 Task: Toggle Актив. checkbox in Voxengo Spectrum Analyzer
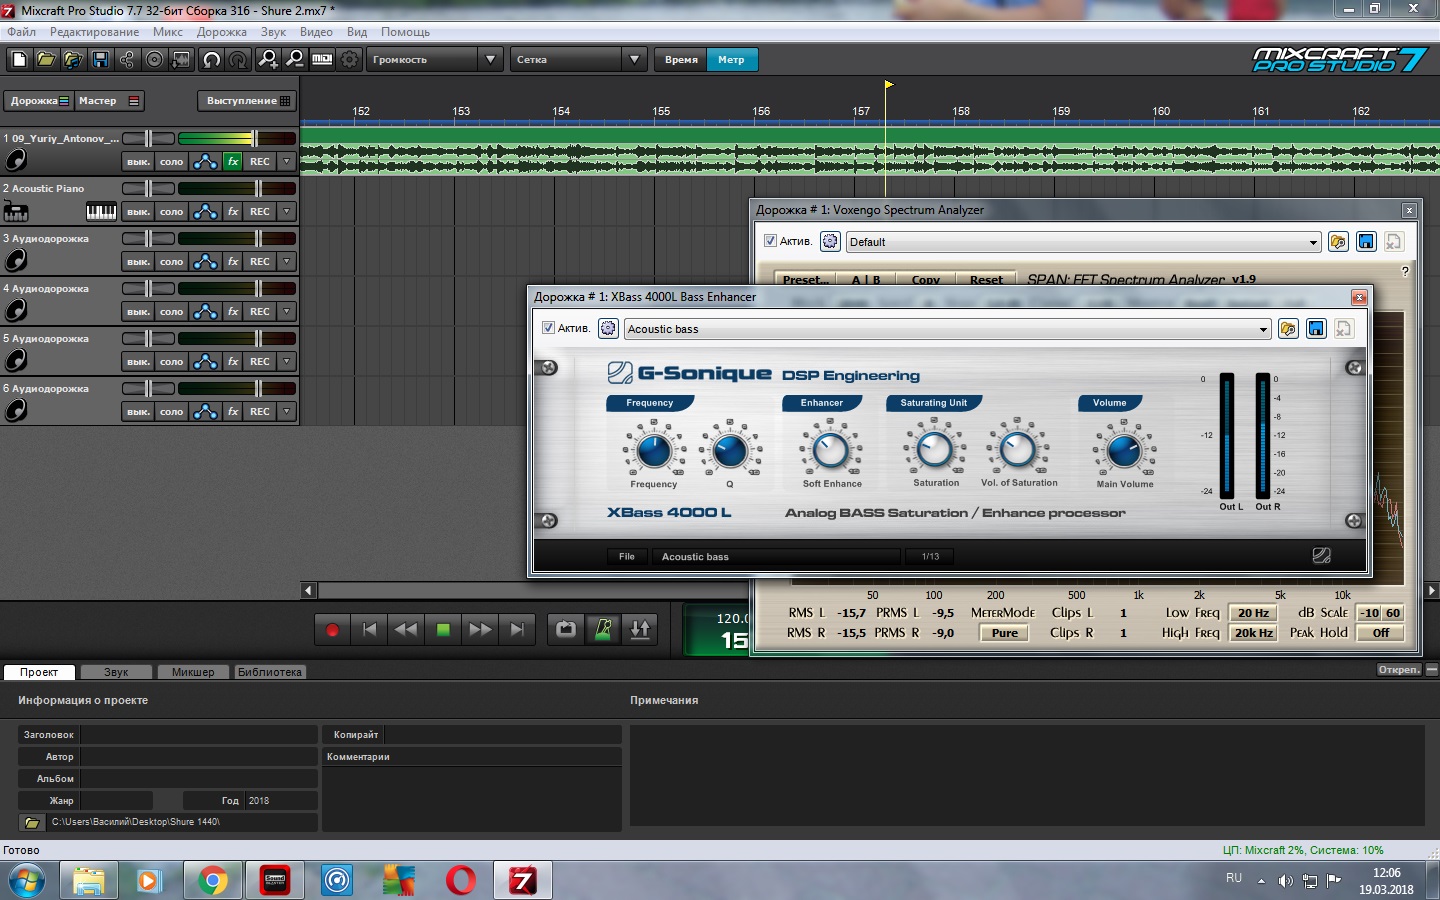point(770,241)
